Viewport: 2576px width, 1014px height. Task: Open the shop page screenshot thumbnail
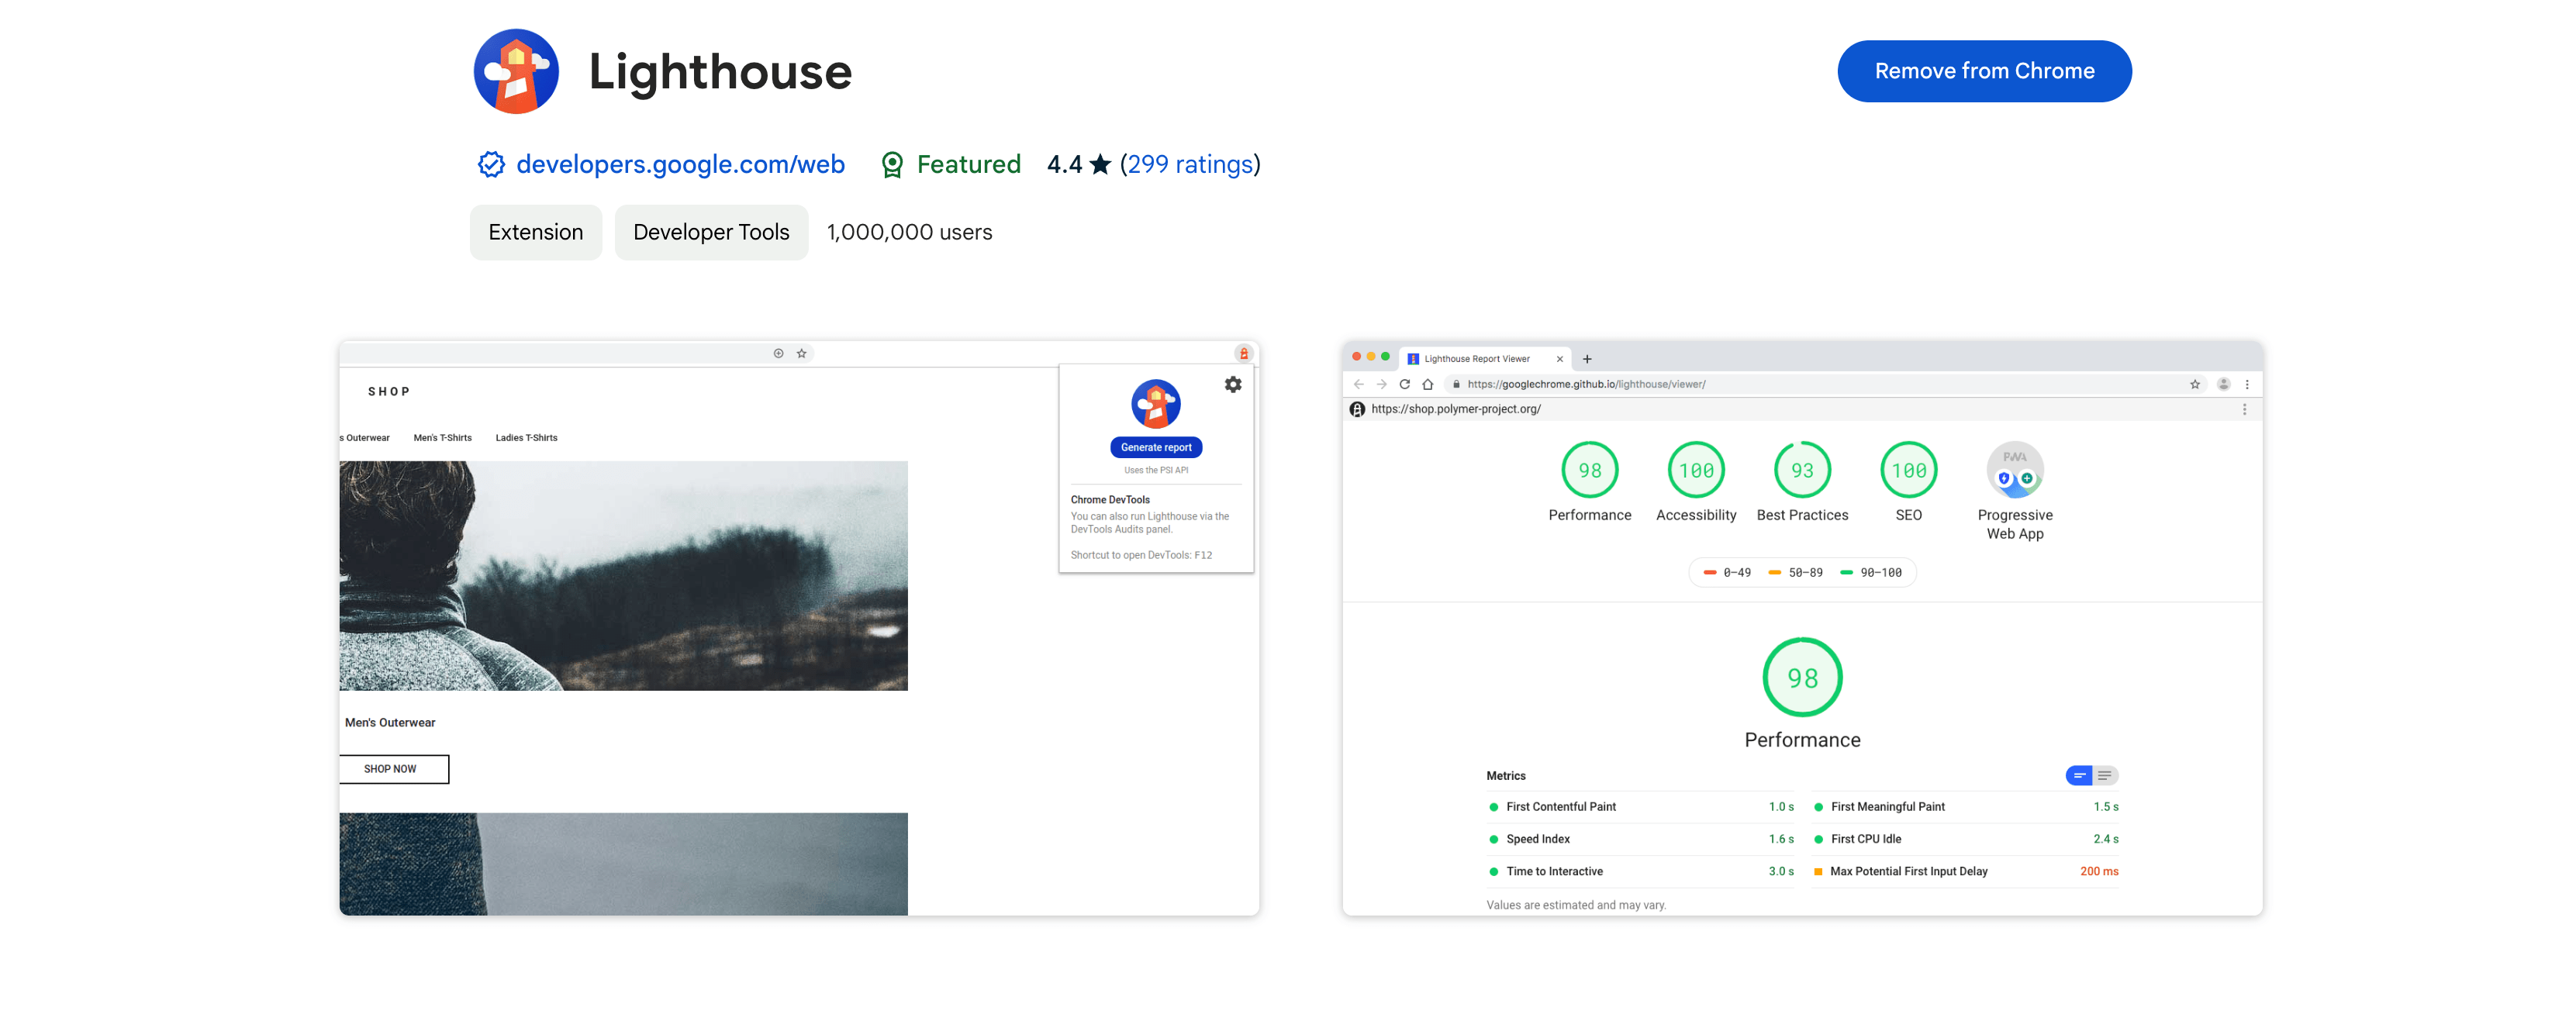[x=799, y=628]
